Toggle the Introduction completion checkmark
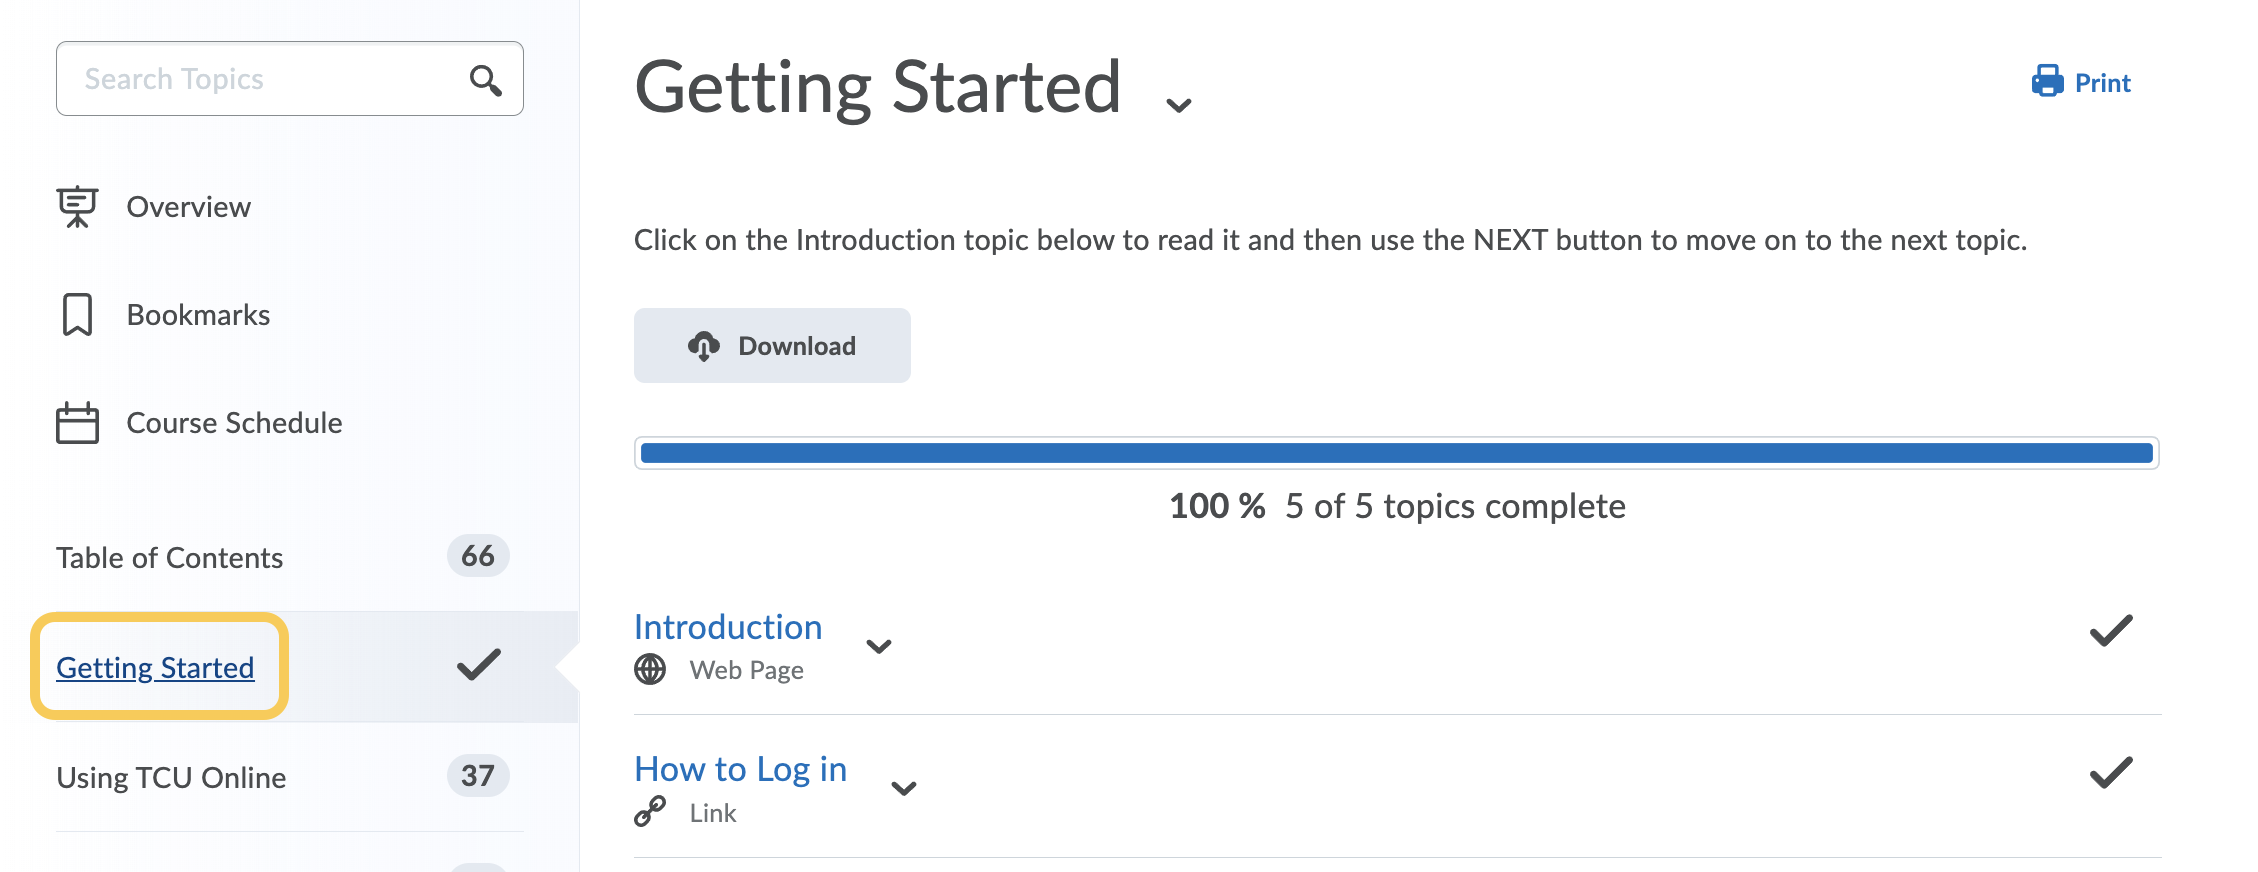The height and width of the screenshot is (872, 2258). [2111, 631]
